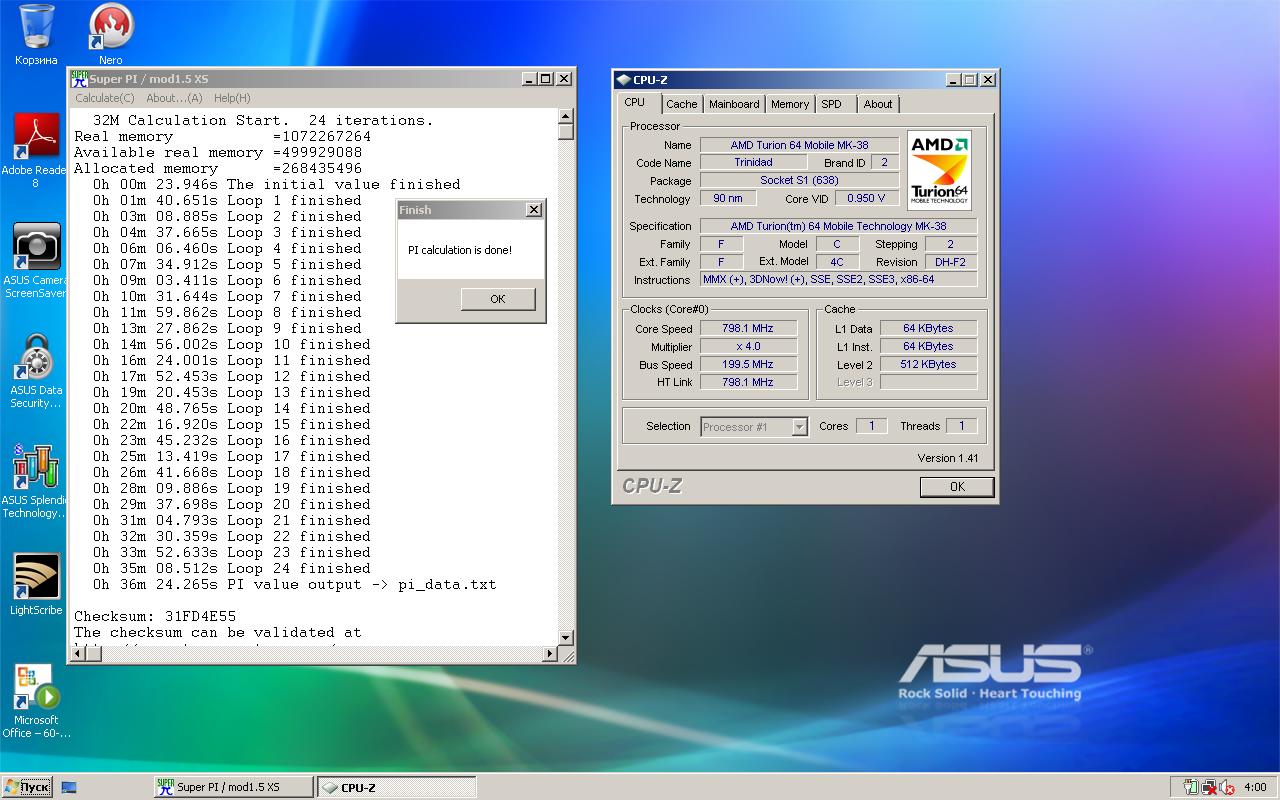This screenshot has width=1280, height=800.
Task: Click the network connection tray icon
Action: tap(1208, 787)
